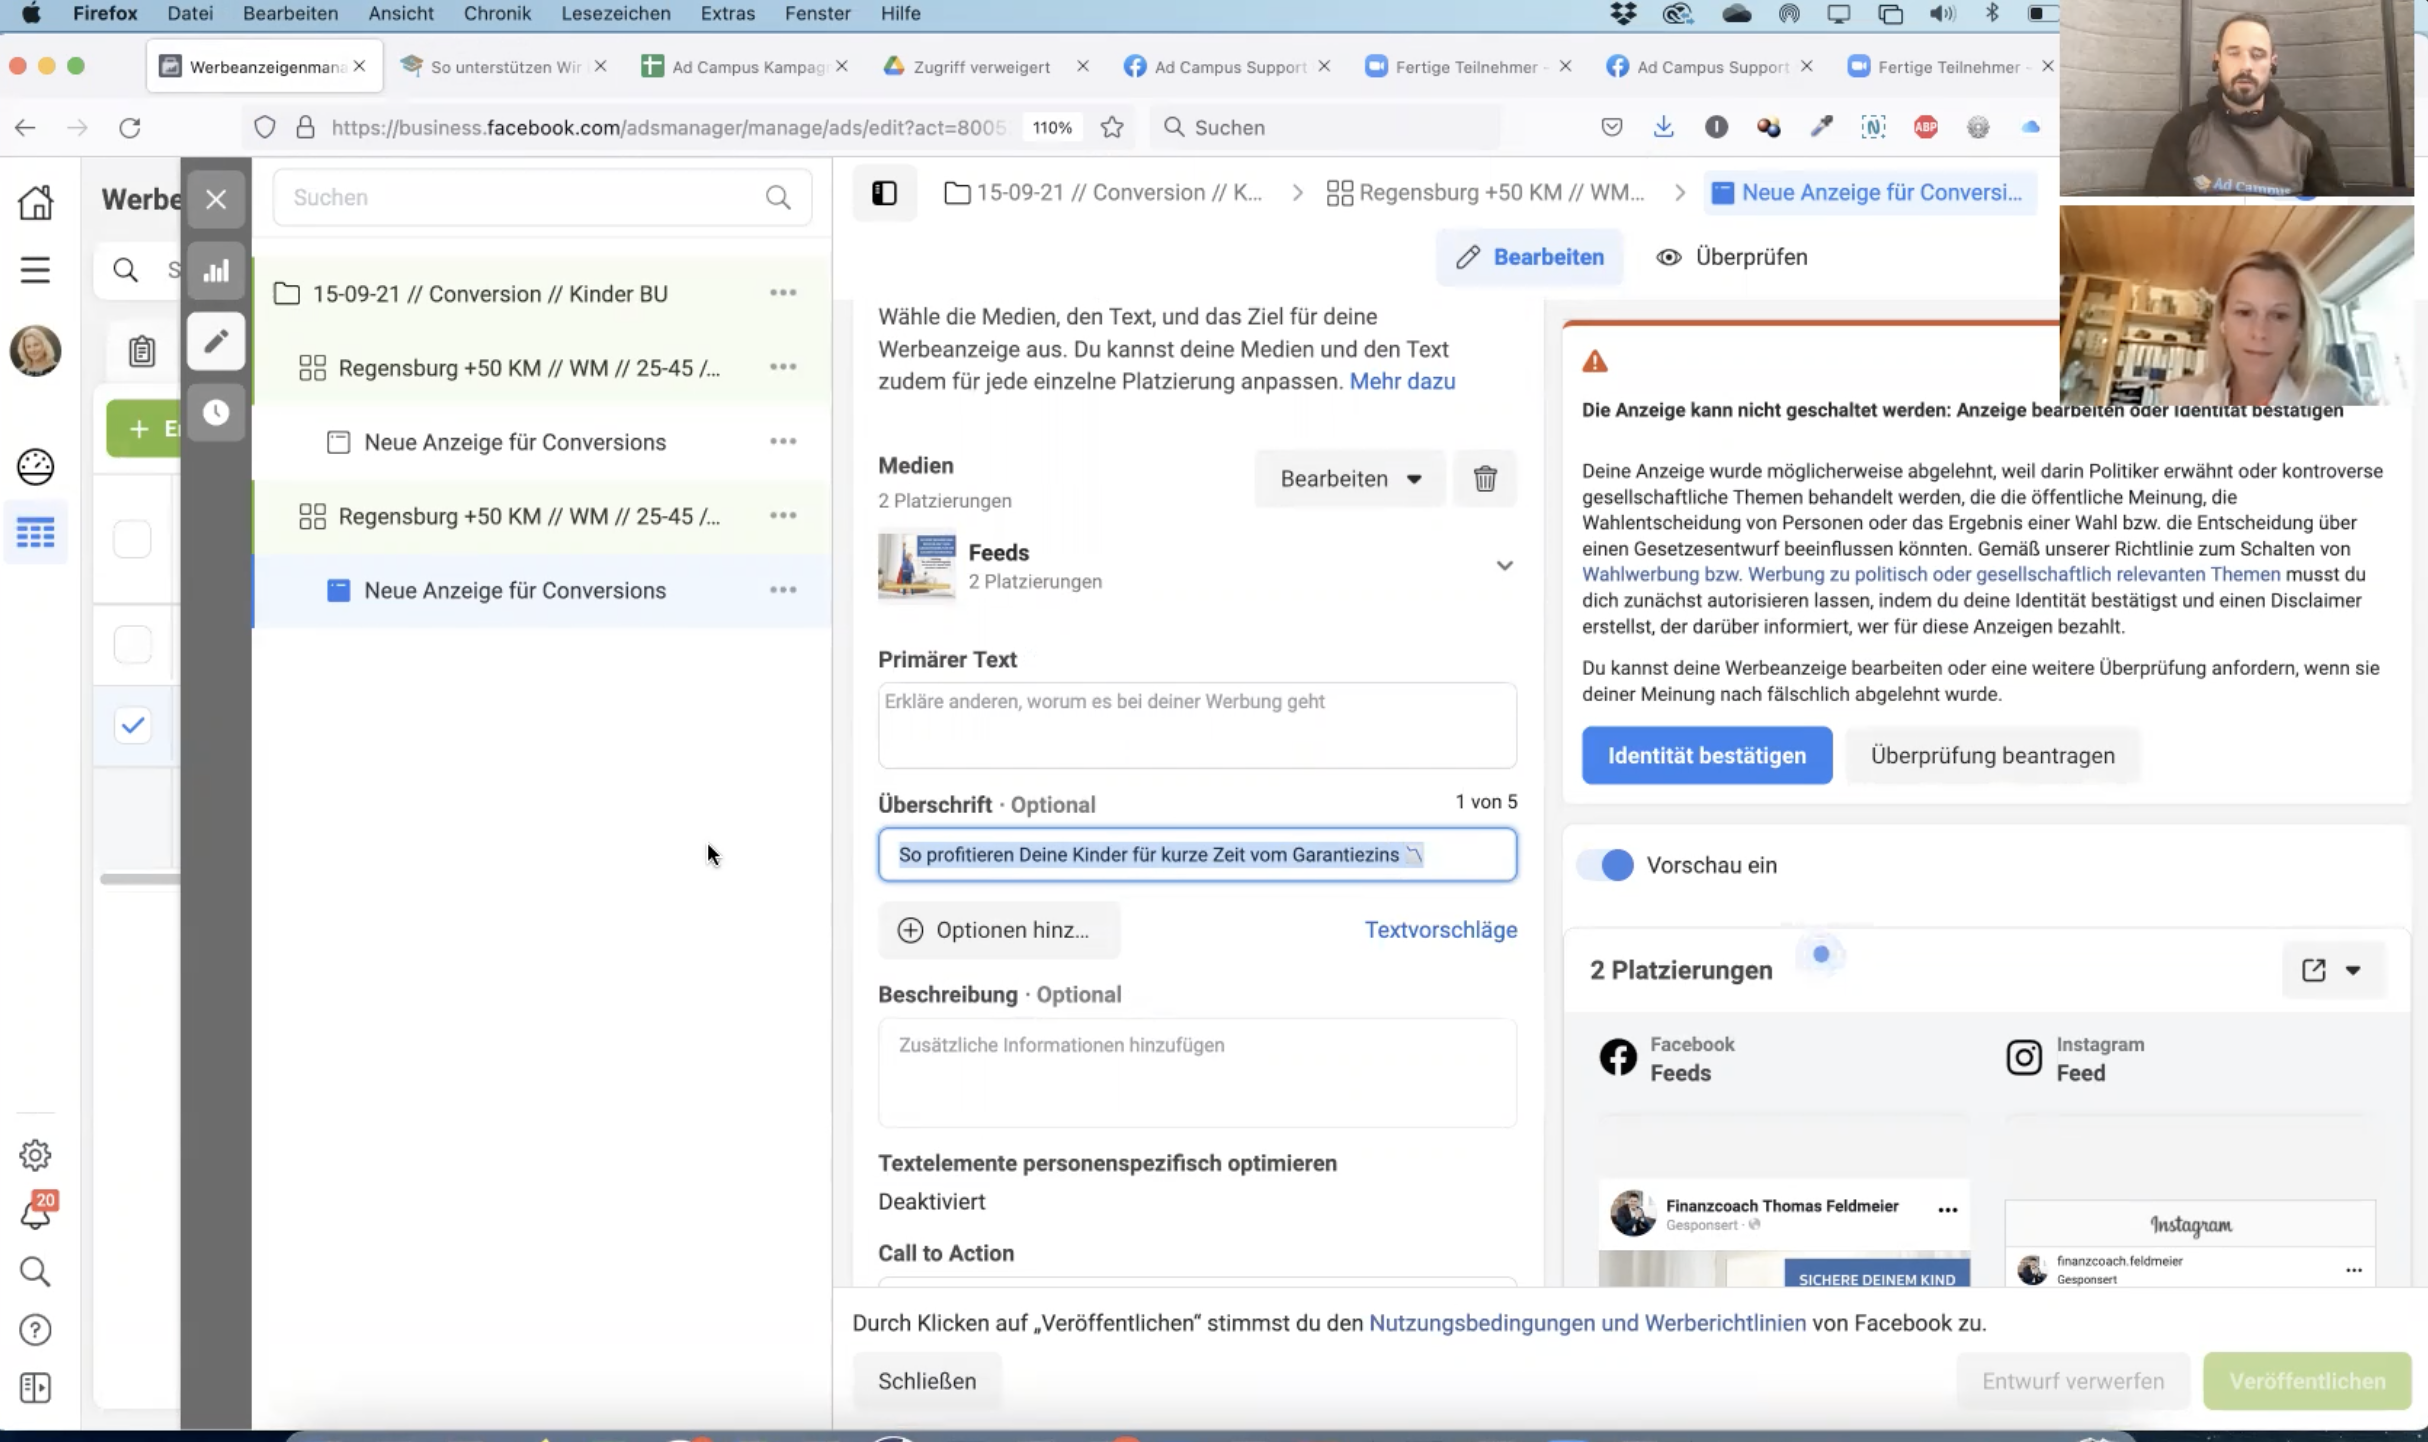The height and width of the screenshot is (1442, 2428).
Task: Open the Bearbeiten media dropdown
Action: click(1350, 479)
